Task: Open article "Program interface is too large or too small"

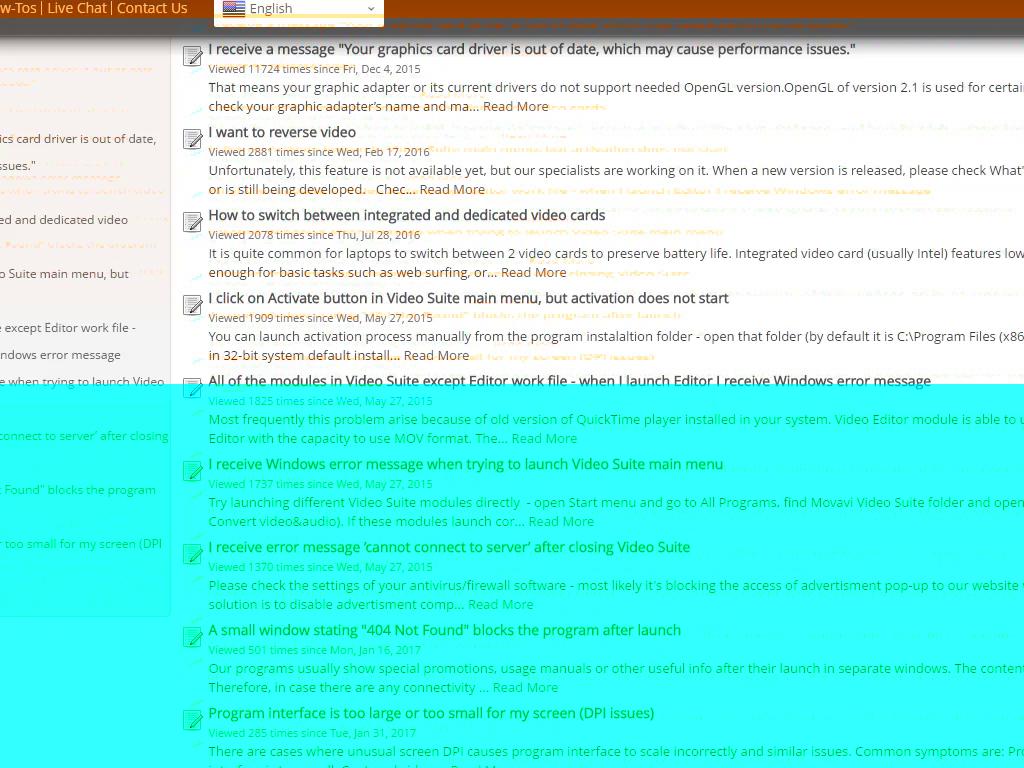Action: [431, 712]
